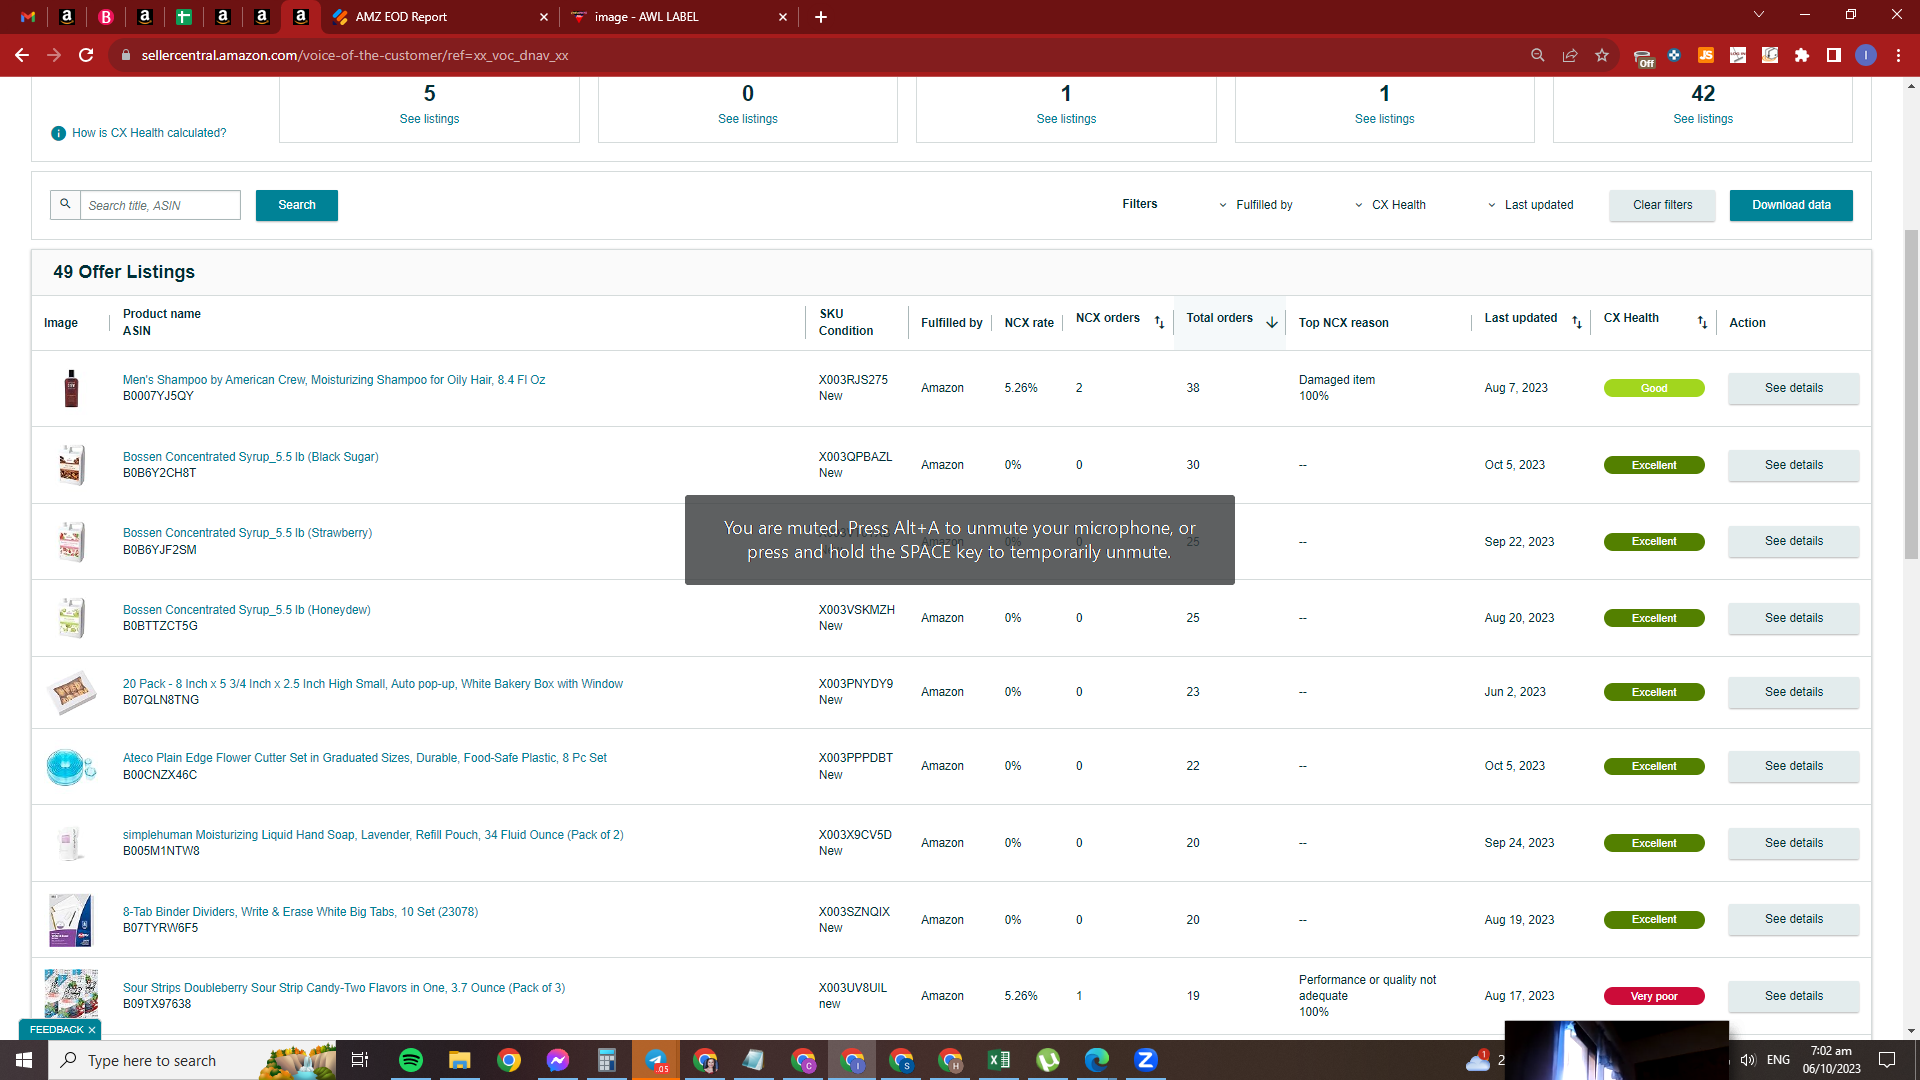The height and width of the screenshot is (1080, 1920).
Task: Open Spotify from the taskbar
Action: click(x=411, y=1060)
